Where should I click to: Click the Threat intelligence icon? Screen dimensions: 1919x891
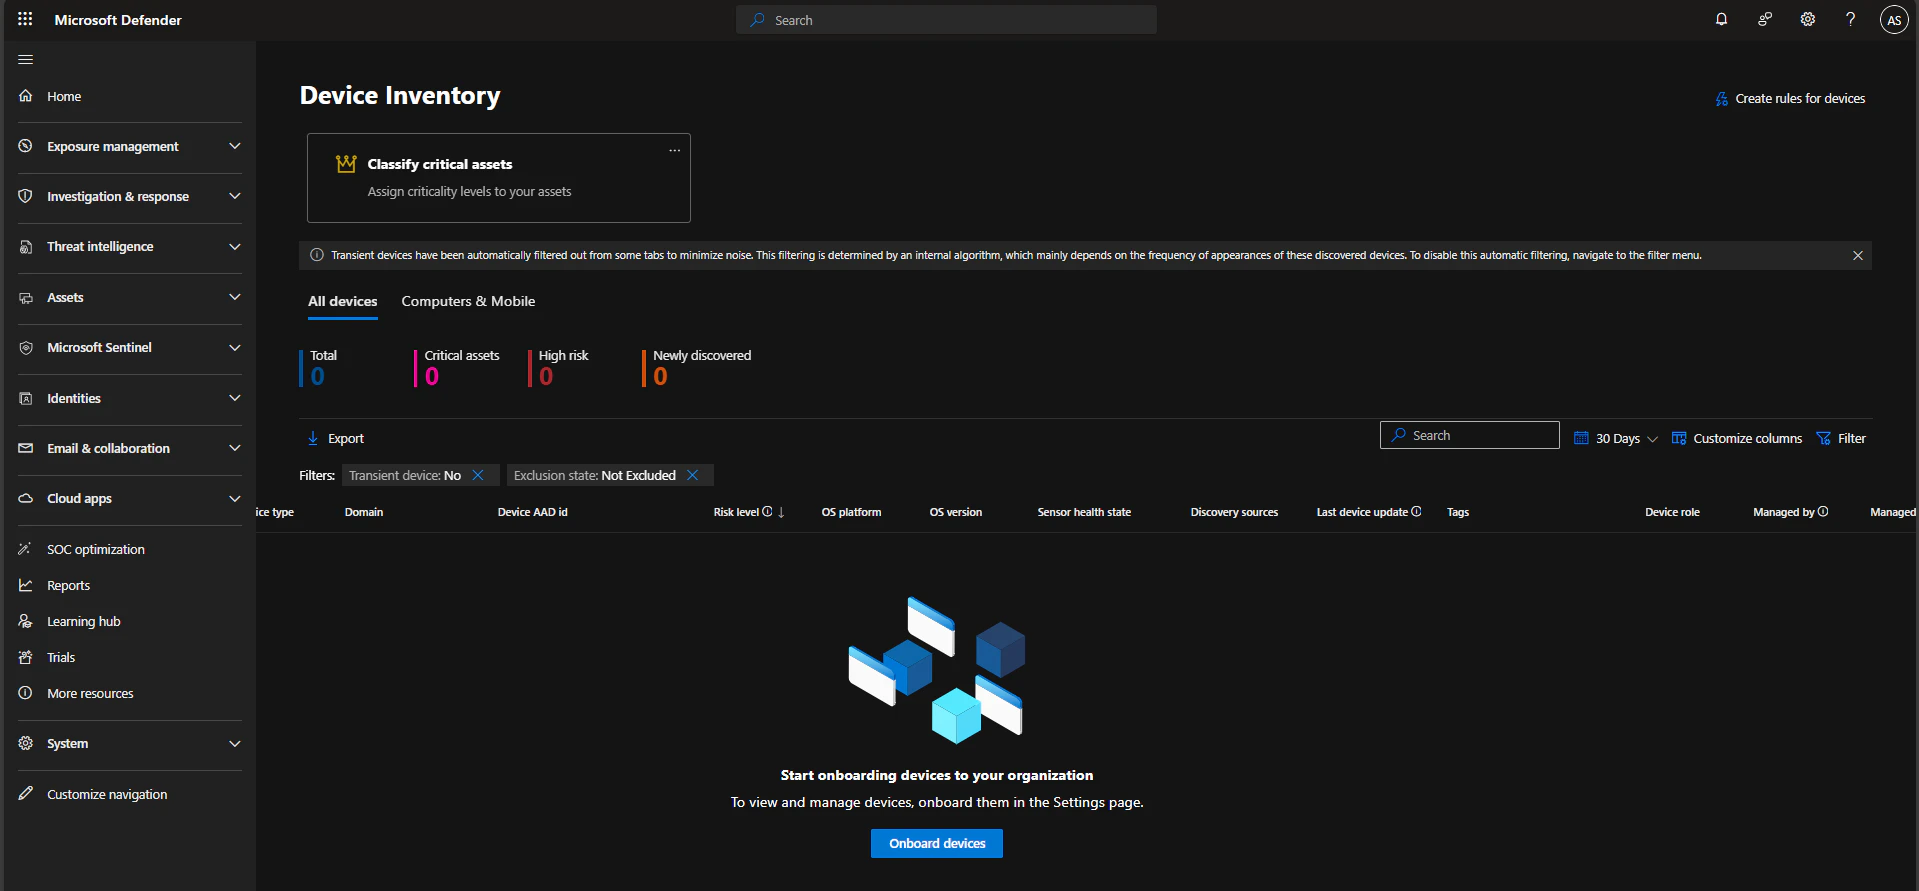tap(26, 247)
